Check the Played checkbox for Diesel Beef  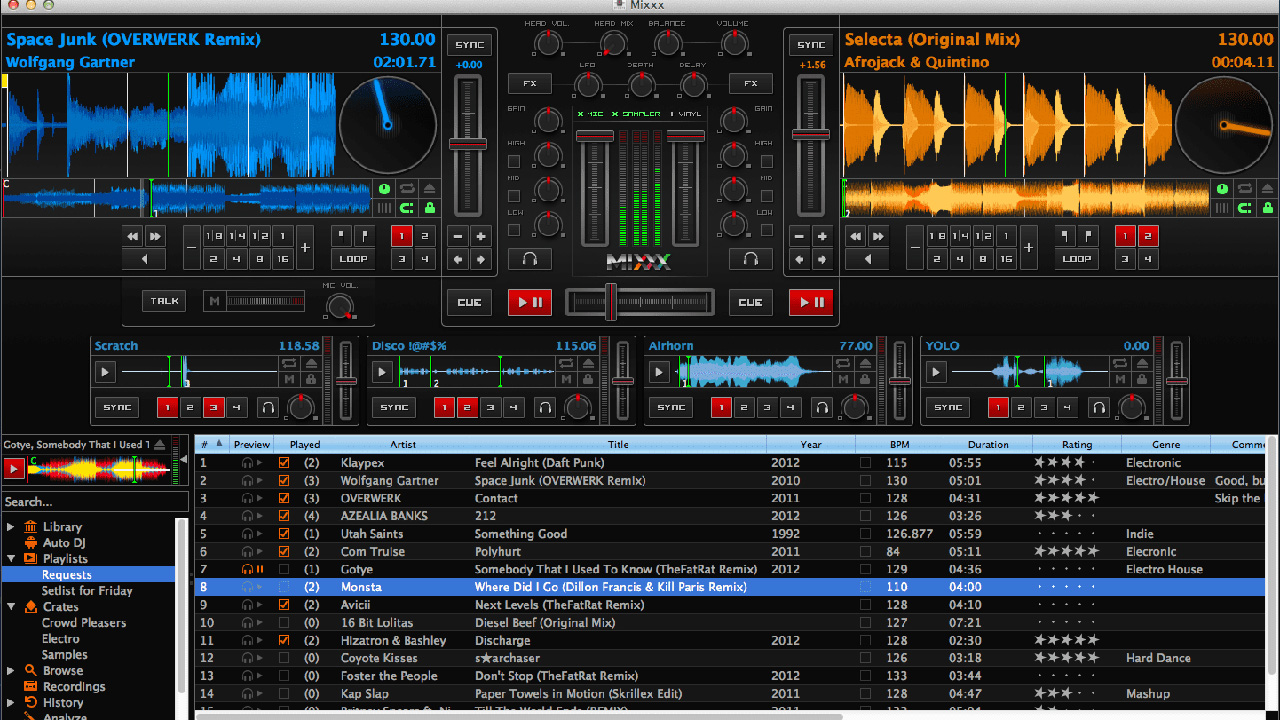point(283,622)
